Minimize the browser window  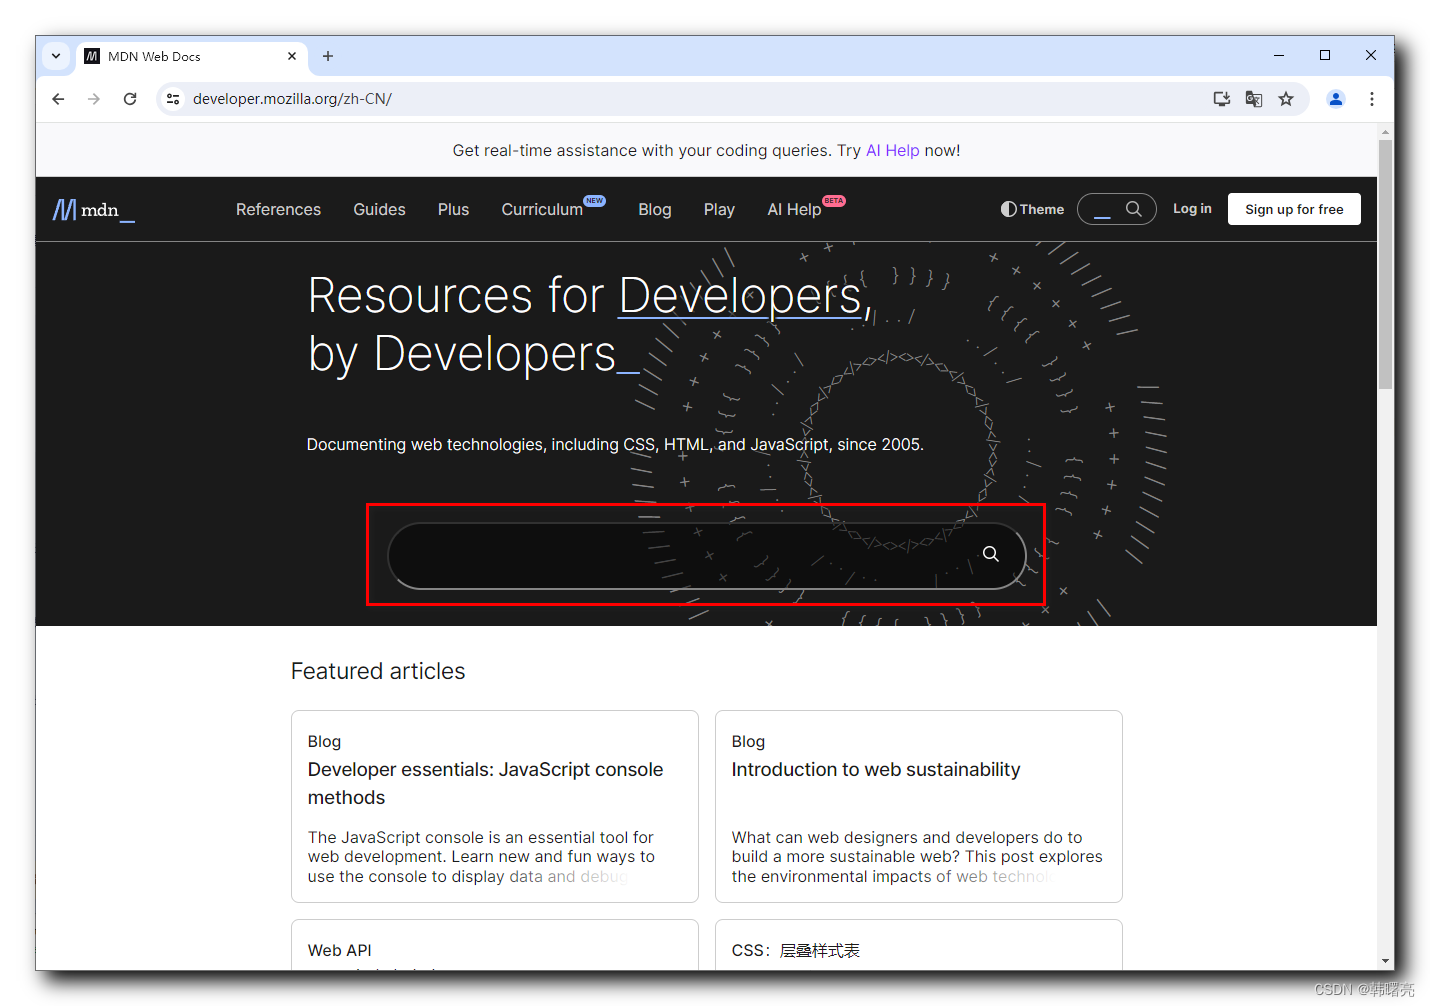point(1279,56)
